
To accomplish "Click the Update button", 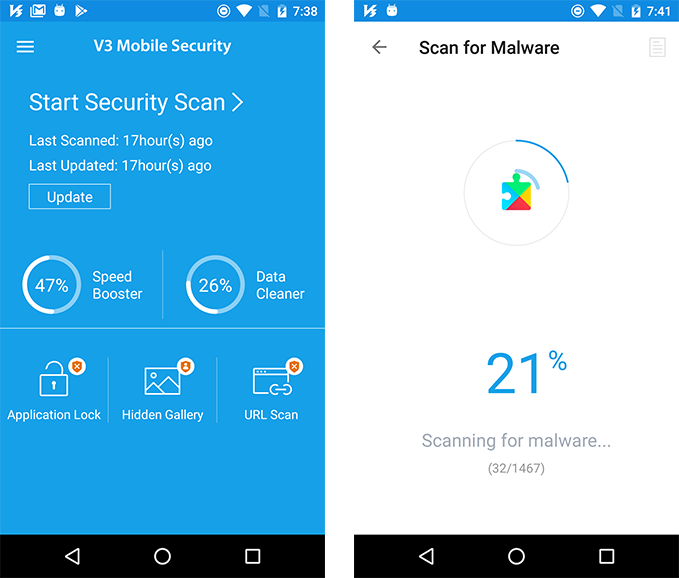I will [x=70, y=197].
